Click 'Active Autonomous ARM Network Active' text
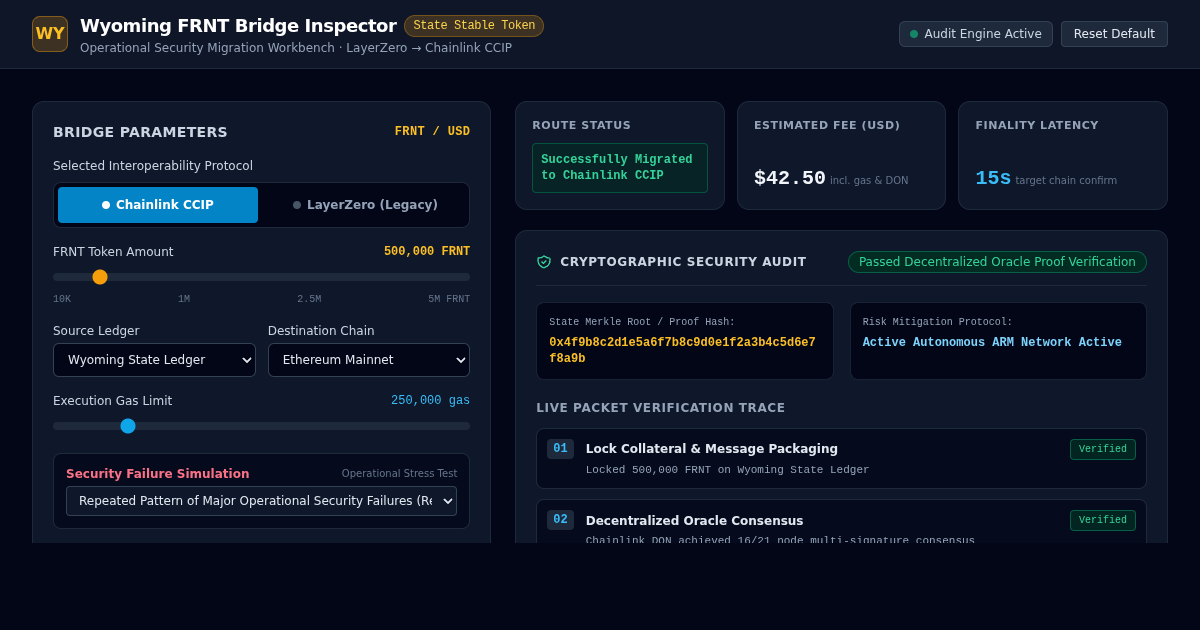The width and height of the screenshot is (1200, 630). [992, 343]
